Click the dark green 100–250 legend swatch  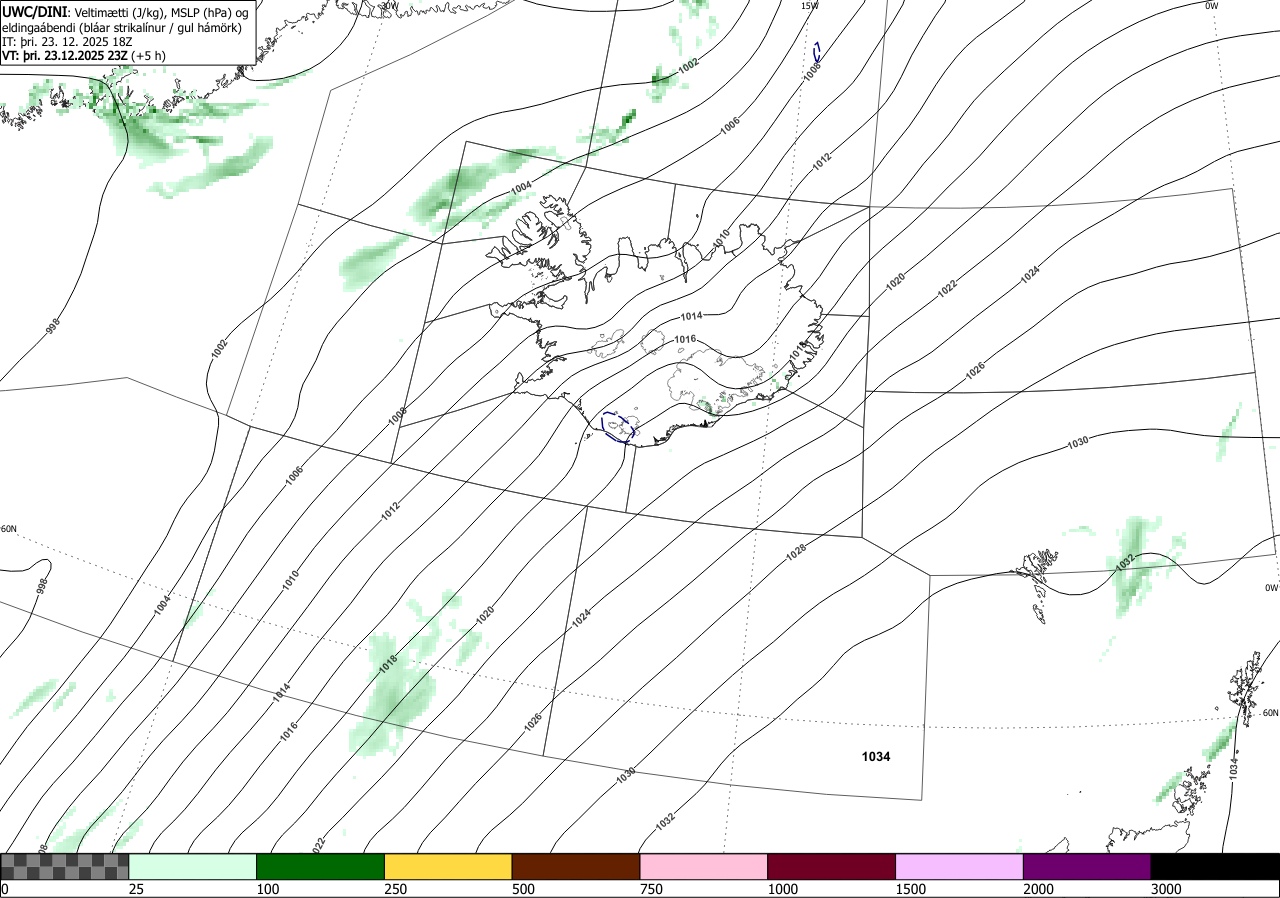(x=321, y=866)
